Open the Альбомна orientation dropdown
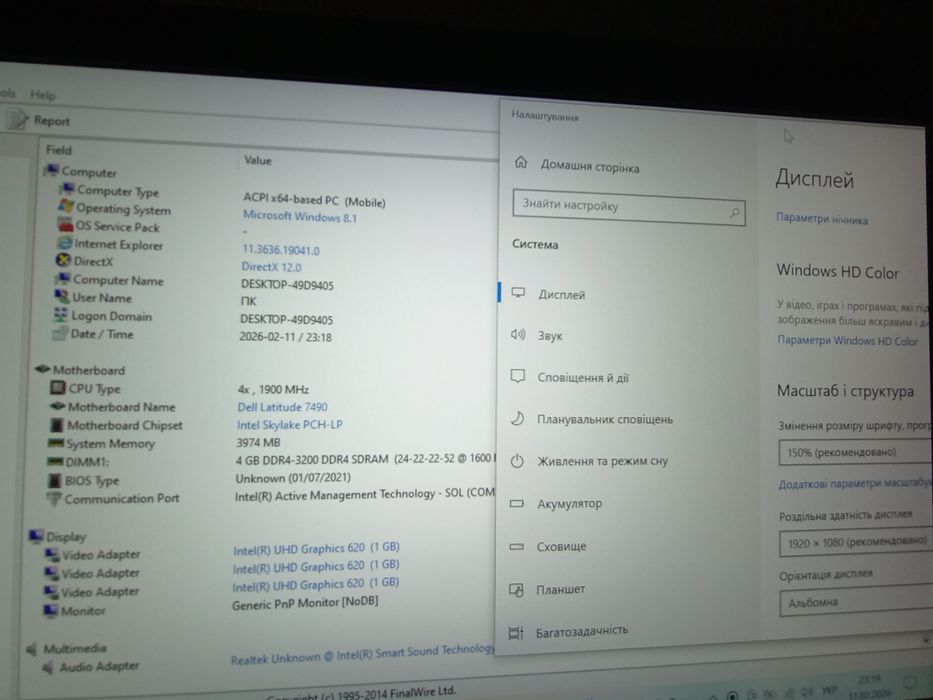The width and height of the screenshot is (933, 700). (856, 602)
